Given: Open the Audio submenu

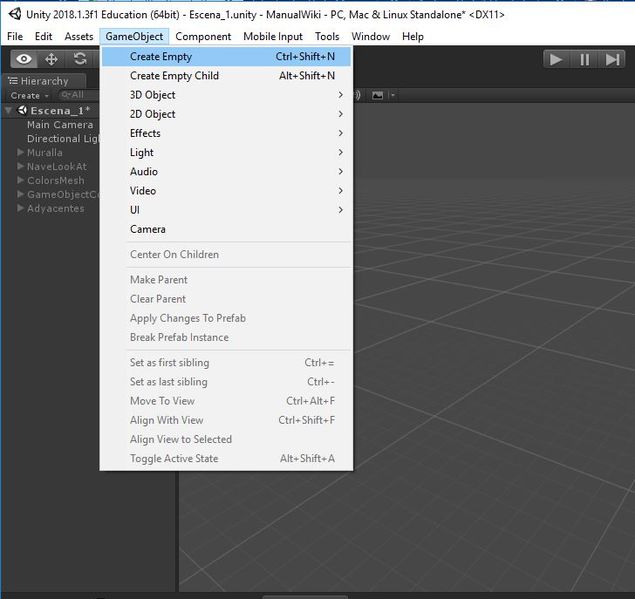Looking at the screenshot, I should click(x=226, y=172).
